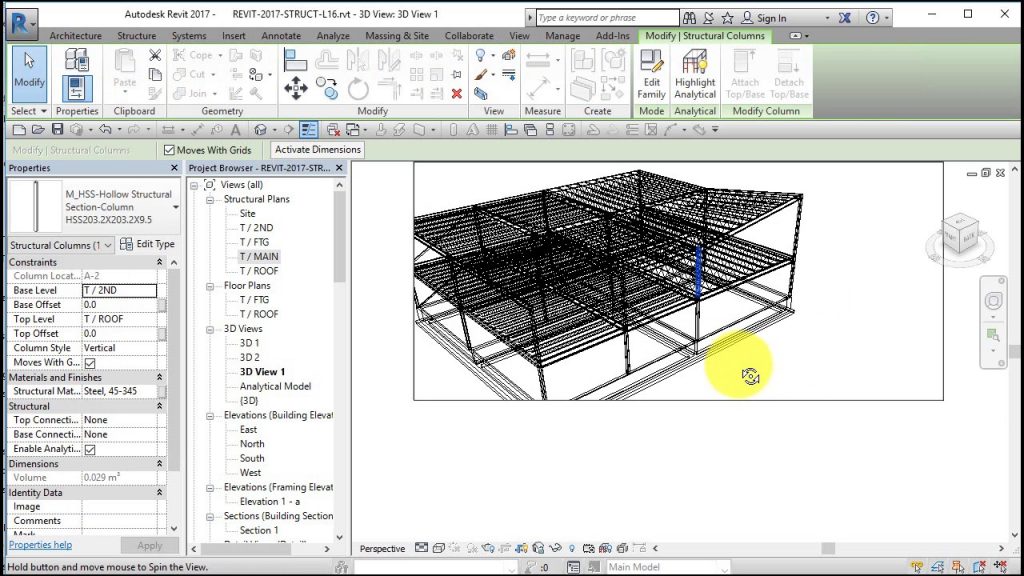Select the Analytical Model view in browser

275,387
